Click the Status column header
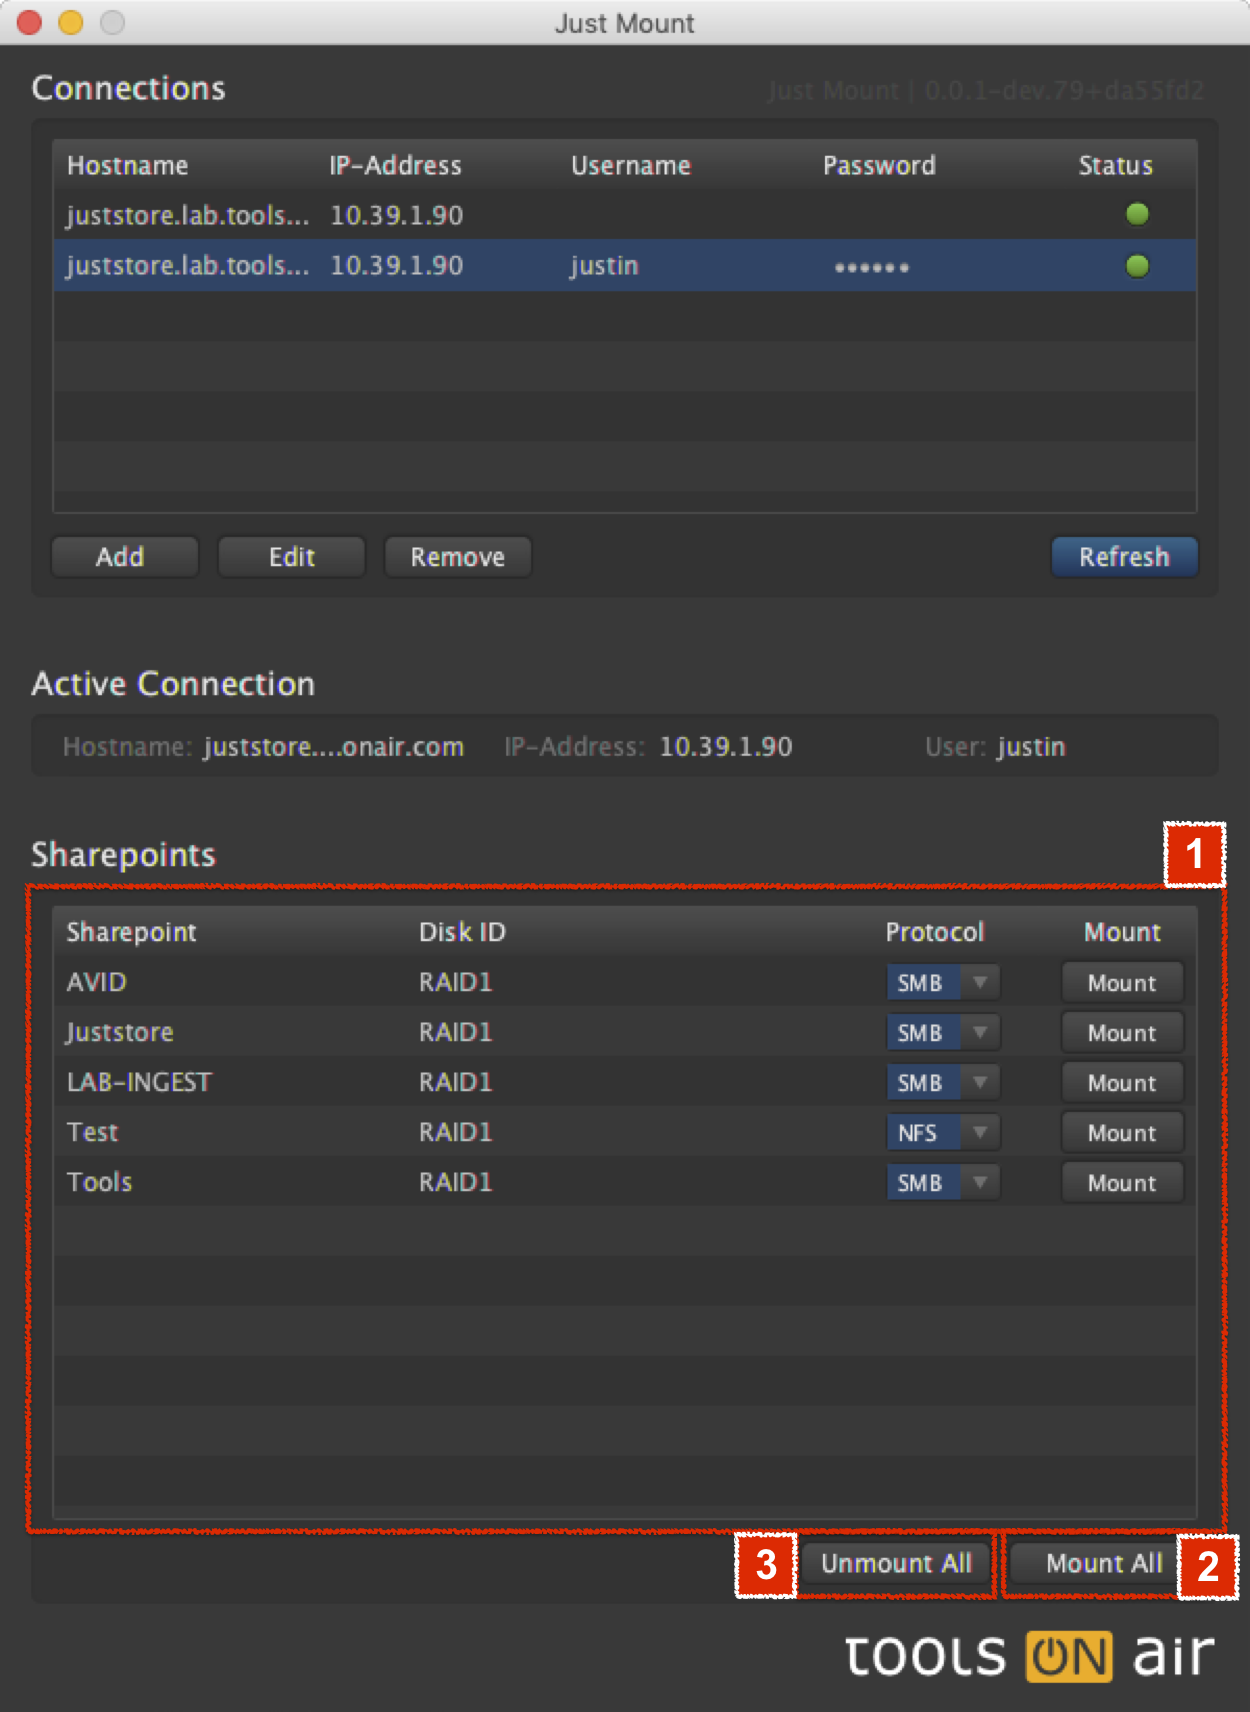The width and height of the screenshot is (1250, 1712). [1115, 166]
